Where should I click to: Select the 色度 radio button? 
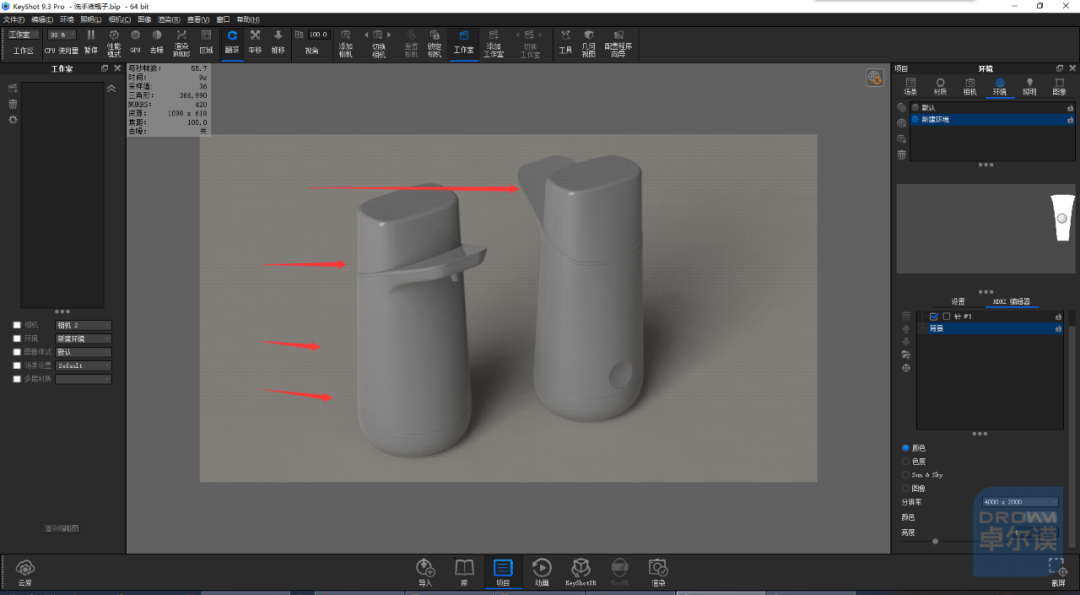pyautogui.click(x=906, y=461)
